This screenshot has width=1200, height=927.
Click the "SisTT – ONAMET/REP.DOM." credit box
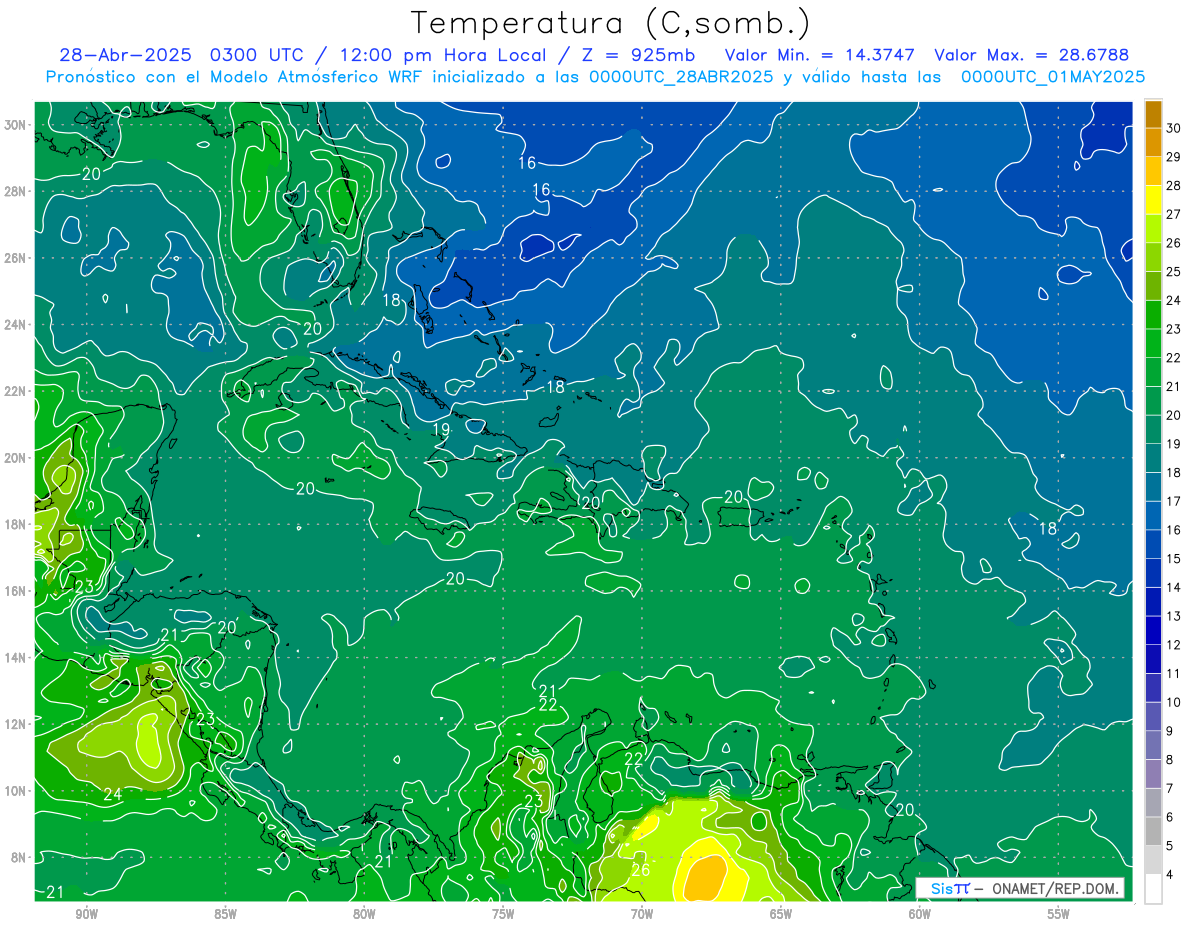click(x=1020, y=888)
